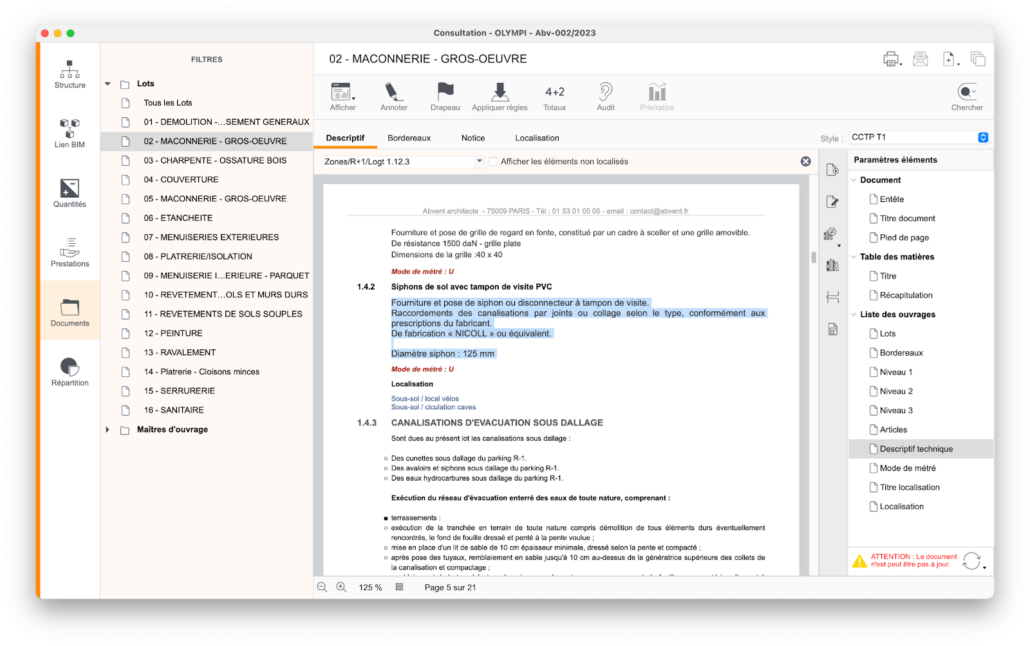Open the Répartition sidebar section

[x=70, y=372]
